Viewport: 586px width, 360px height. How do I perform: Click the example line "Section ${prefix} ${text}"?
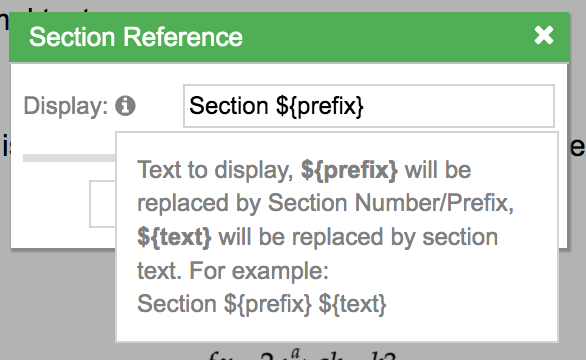coord(262,304)
